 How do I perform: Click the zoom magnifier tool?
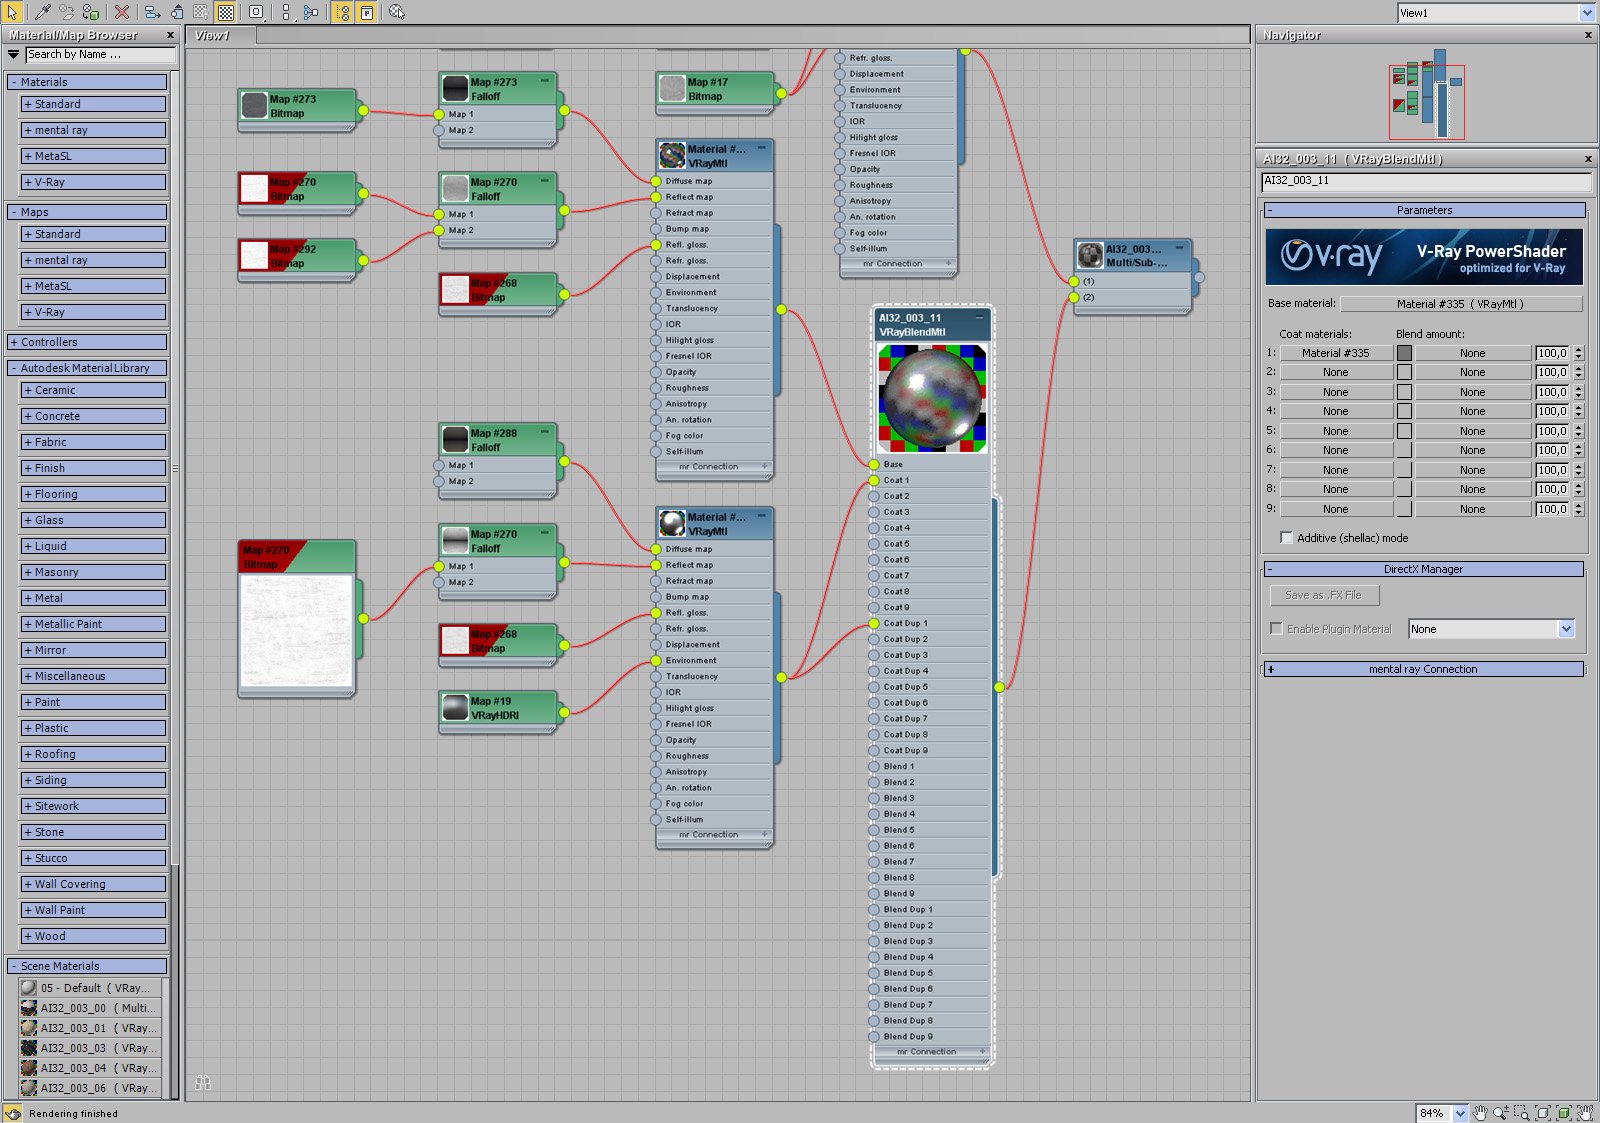pos(1501,1113)
